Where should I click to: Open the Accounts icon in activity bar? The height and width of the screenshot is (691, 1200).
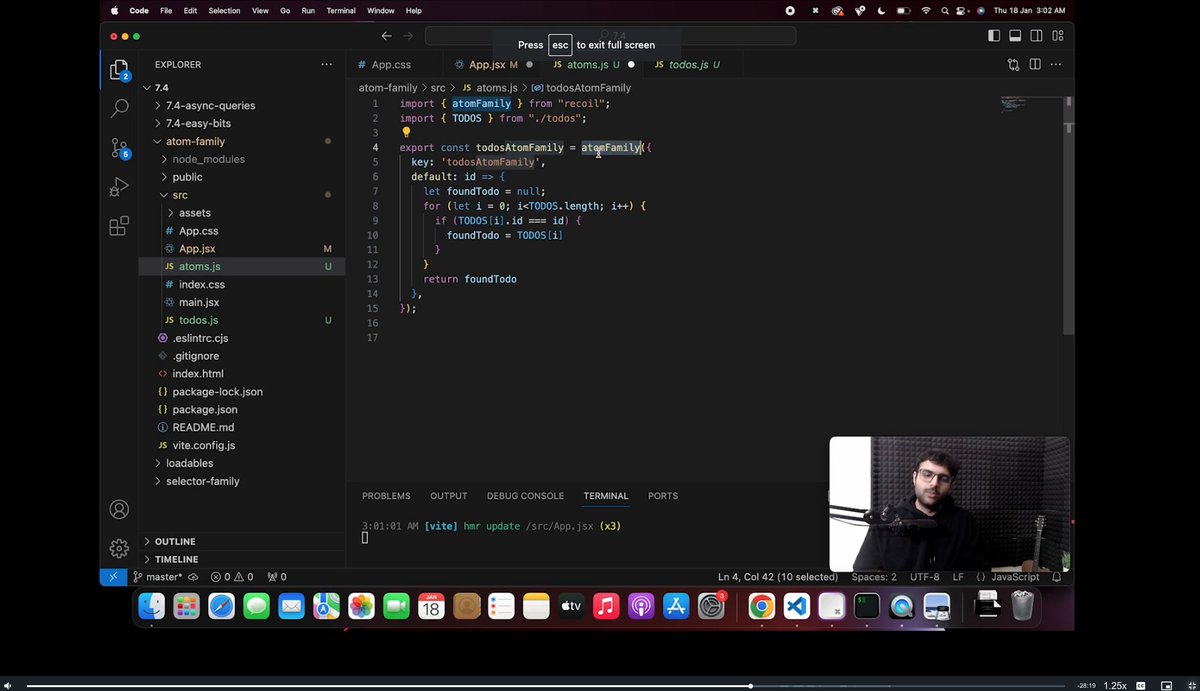119,509
